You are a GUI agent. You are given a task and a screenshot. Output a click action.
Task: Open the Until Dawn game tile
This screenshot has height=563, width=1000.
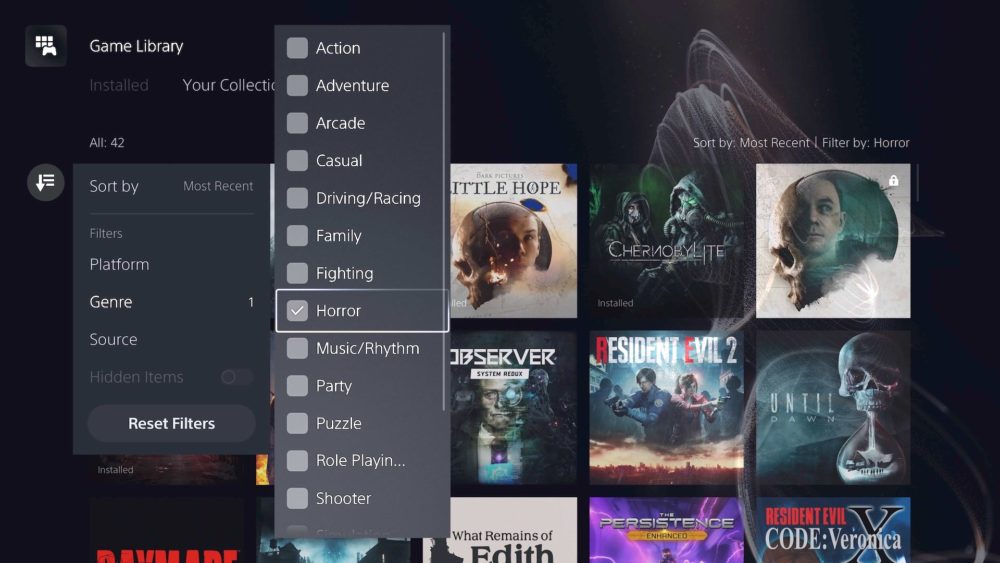833,407
